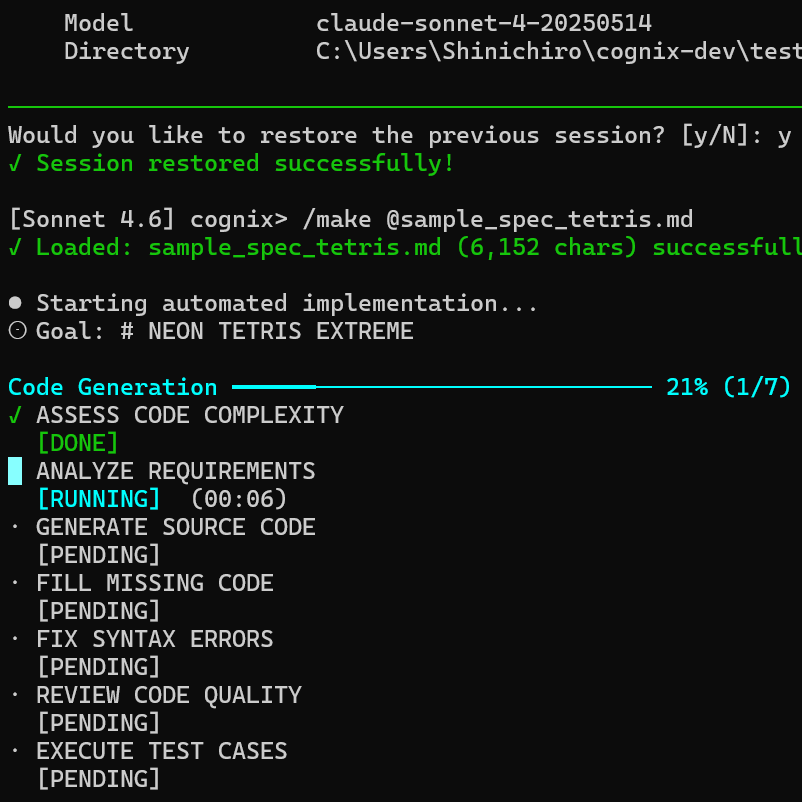The height and width of the screenshot is (802, 802).
Task: Click the 'GENERATE SOURCE CODE' step
Action: (176, 527)
